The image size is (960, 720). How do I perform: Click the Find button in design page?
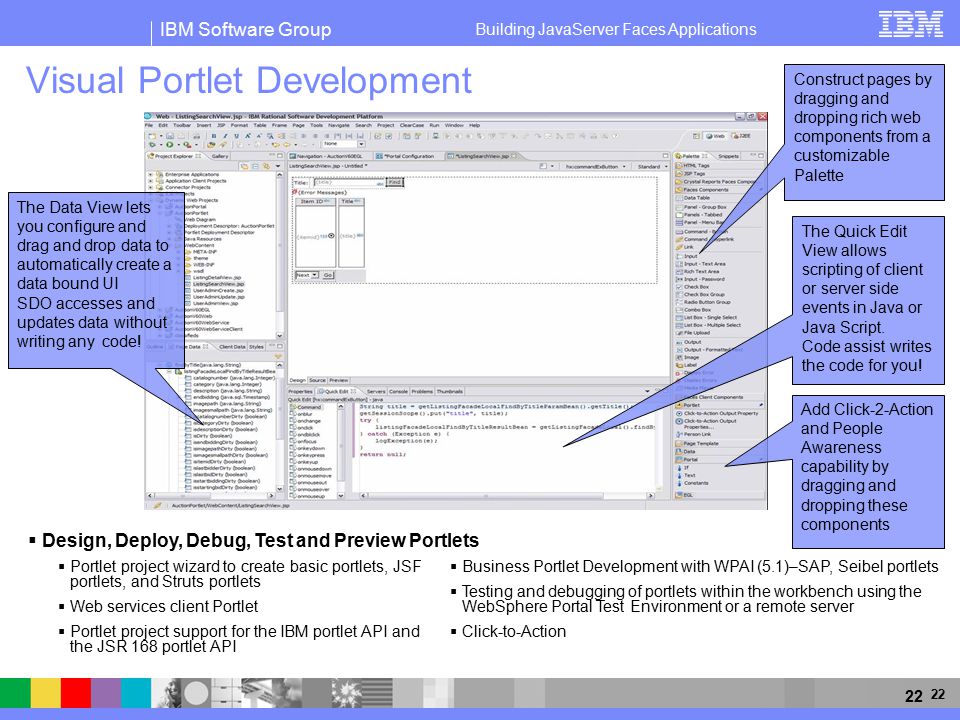pyautogui.click(x=395, y=182)
